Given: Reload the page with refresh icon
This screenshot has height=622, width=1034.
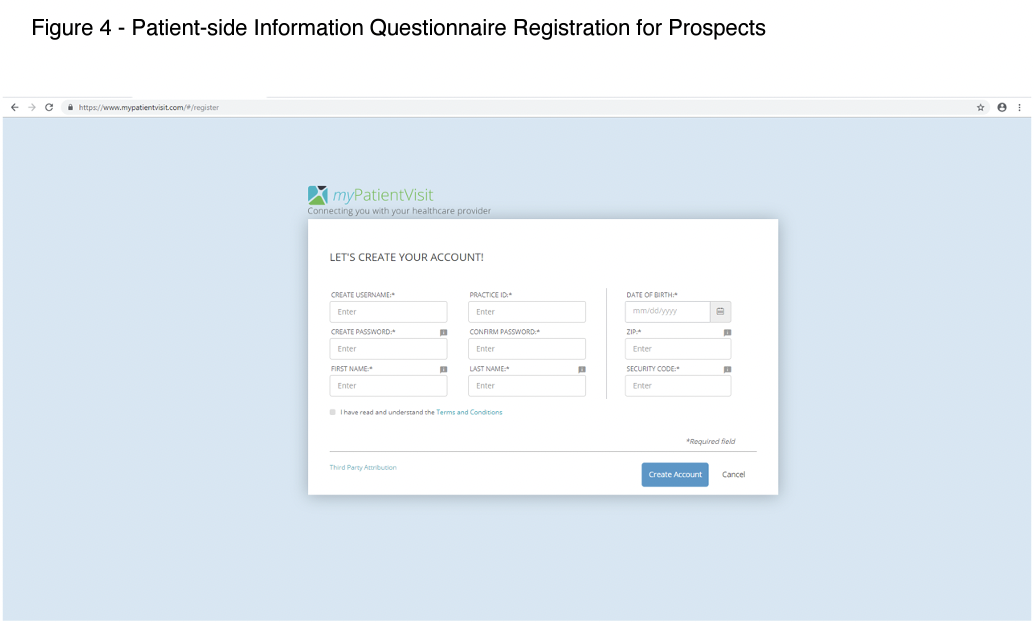Looking at the screenshot, I should (x=49, y=108).
